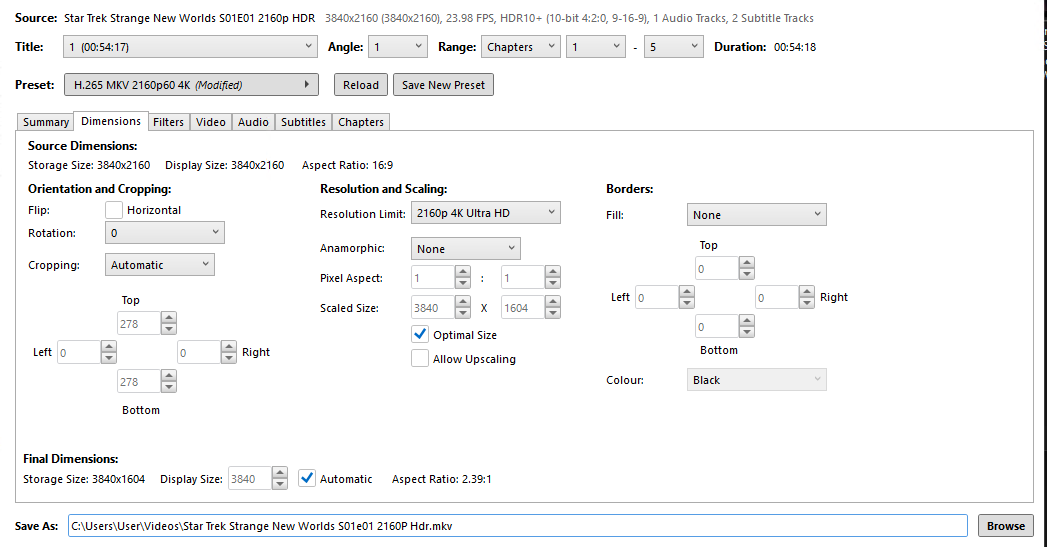Increase the Top cropping value
Screen dimensions: 1047x547
[168, 318]
